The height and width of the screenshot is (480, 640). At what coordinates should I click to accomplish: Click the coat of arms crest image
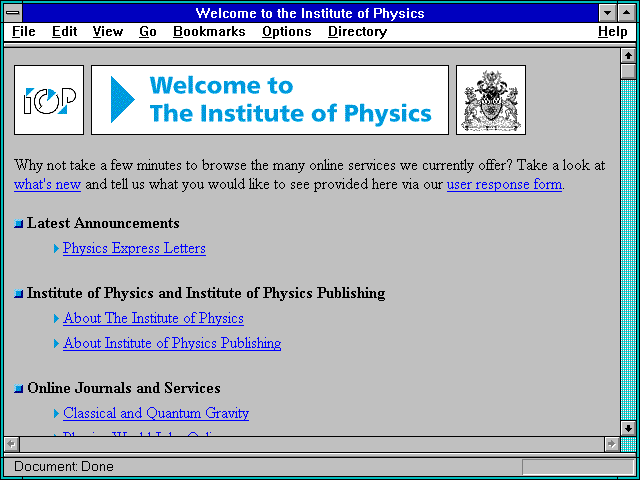(491, 100)
